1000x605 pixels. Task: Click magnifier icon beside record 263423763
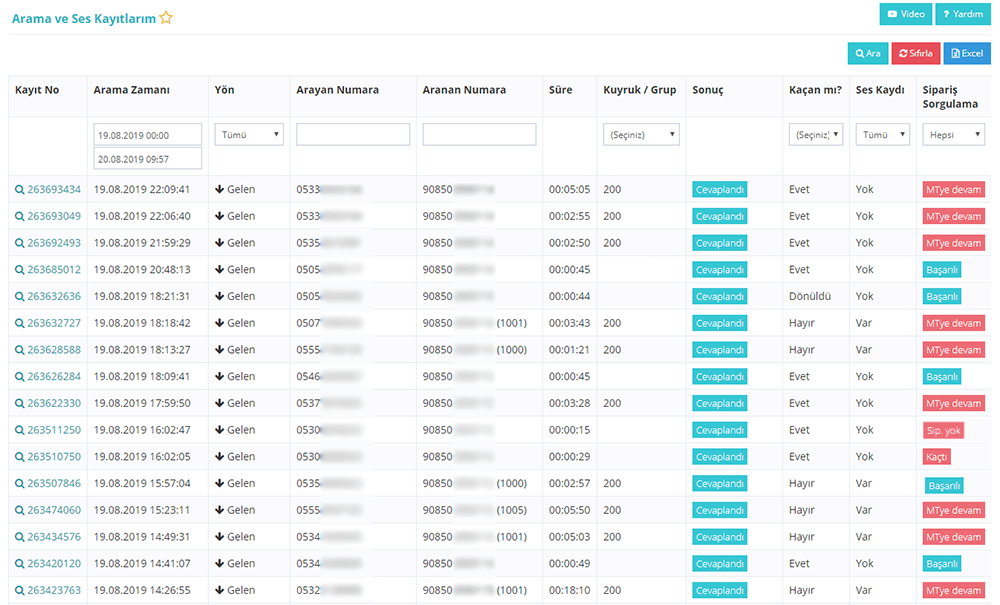click(19, 591)
